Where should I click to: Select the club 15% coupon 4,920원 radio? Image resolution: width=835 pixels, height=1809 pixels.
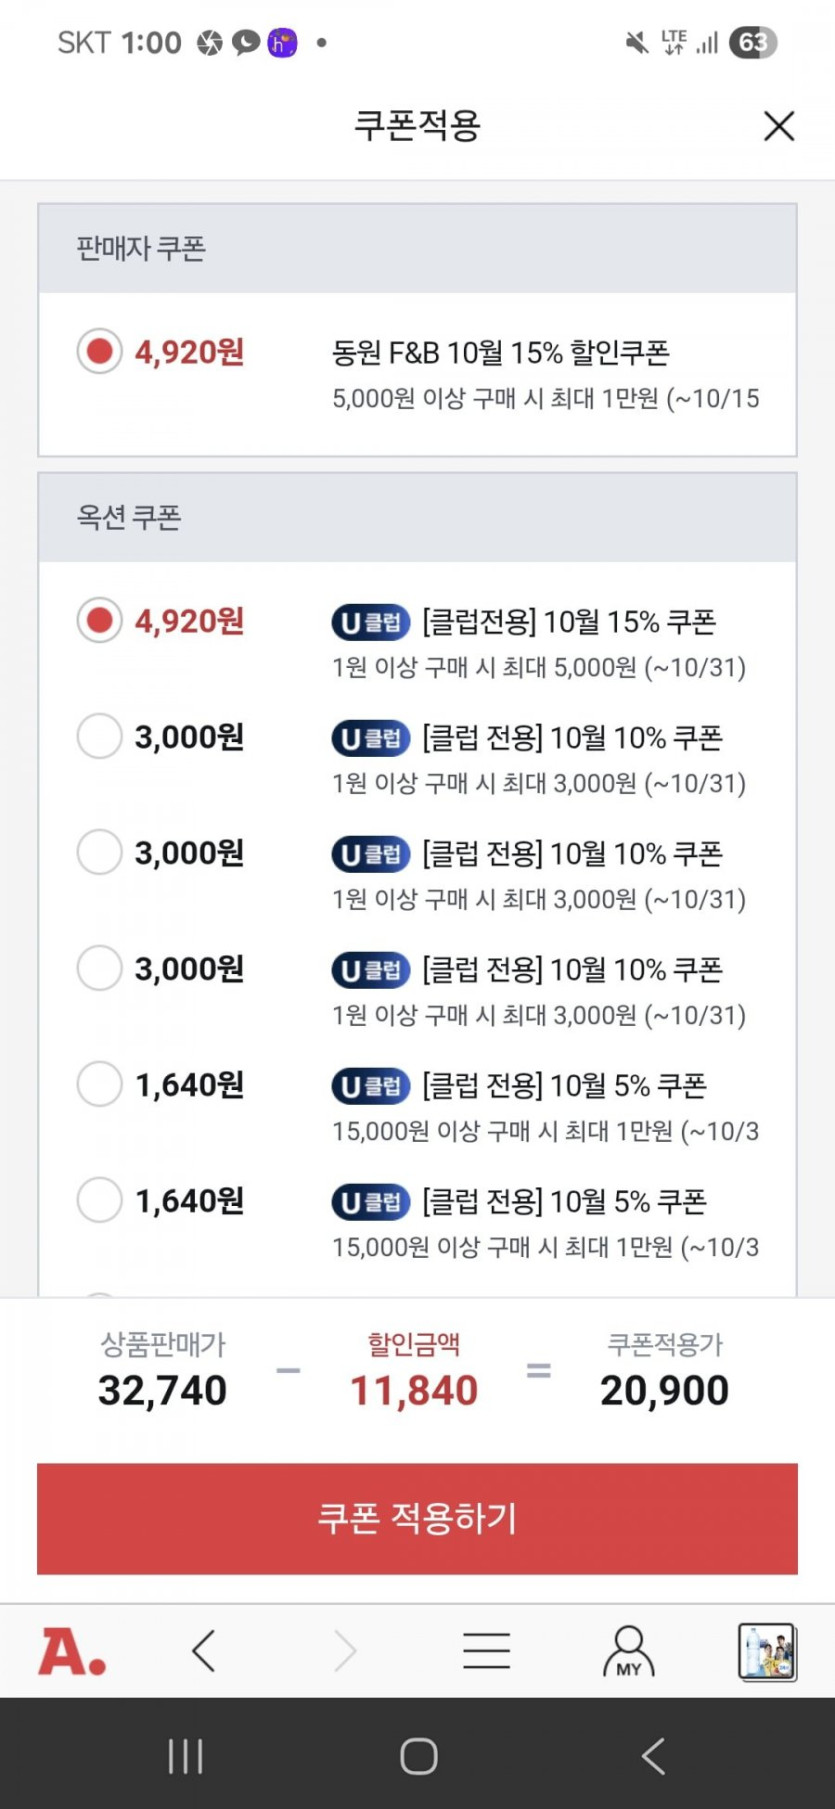coord(100,621)
